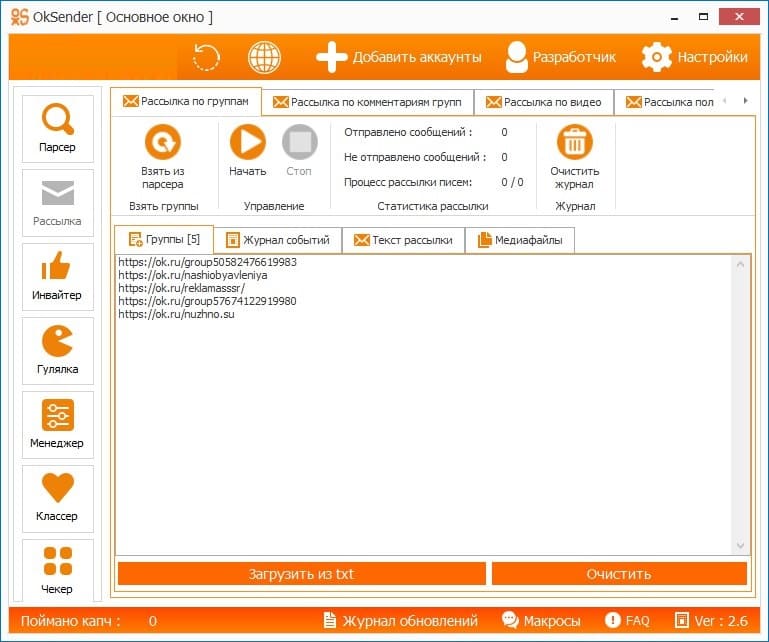Open the Парсер section in sidebar
This screenshot has height=642, width=769.
click(x=57, y=129)
